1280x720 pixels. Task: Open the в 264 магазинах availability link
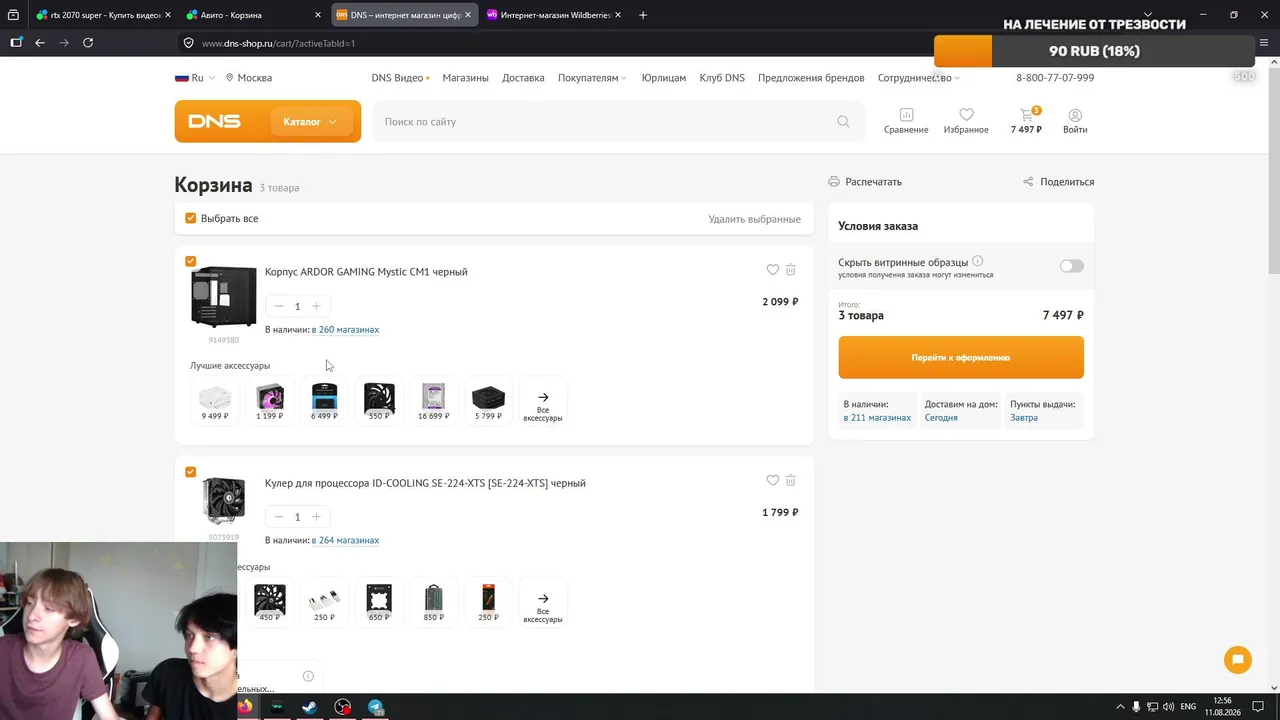click(345, 541)
